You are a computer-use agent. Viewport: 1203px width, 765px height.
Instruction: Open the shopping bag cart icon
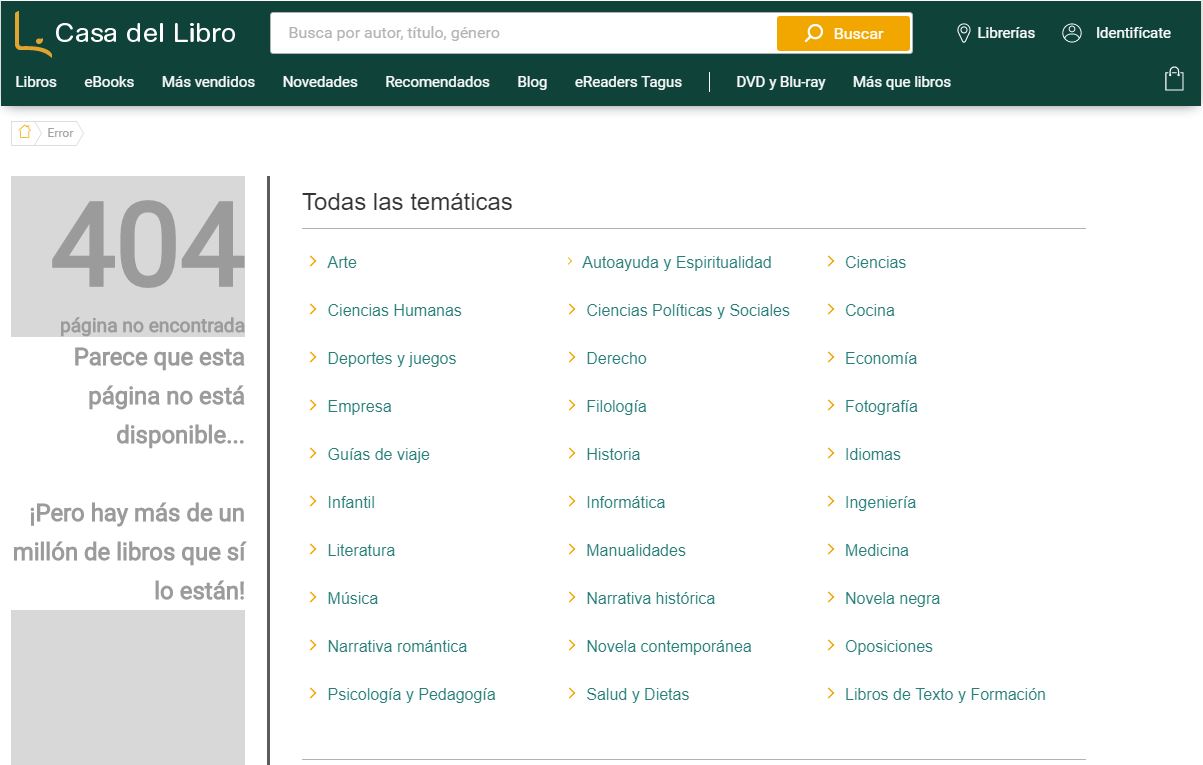(x=1174, y=80)
